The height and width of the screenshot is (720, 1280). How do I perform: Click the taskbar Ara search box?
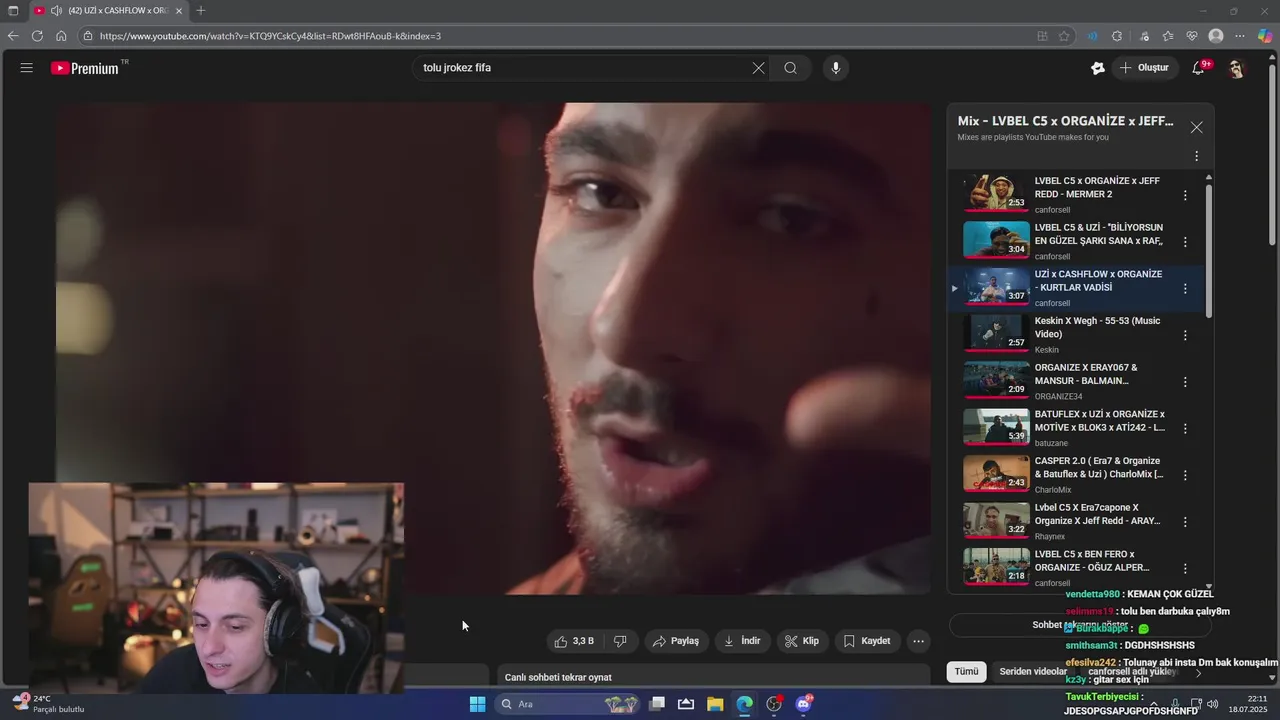[568, 704]
